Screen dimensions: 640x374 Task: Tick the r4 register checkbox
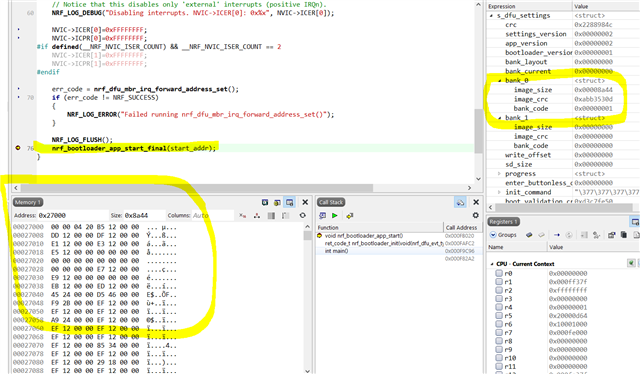tap(499, 307)
